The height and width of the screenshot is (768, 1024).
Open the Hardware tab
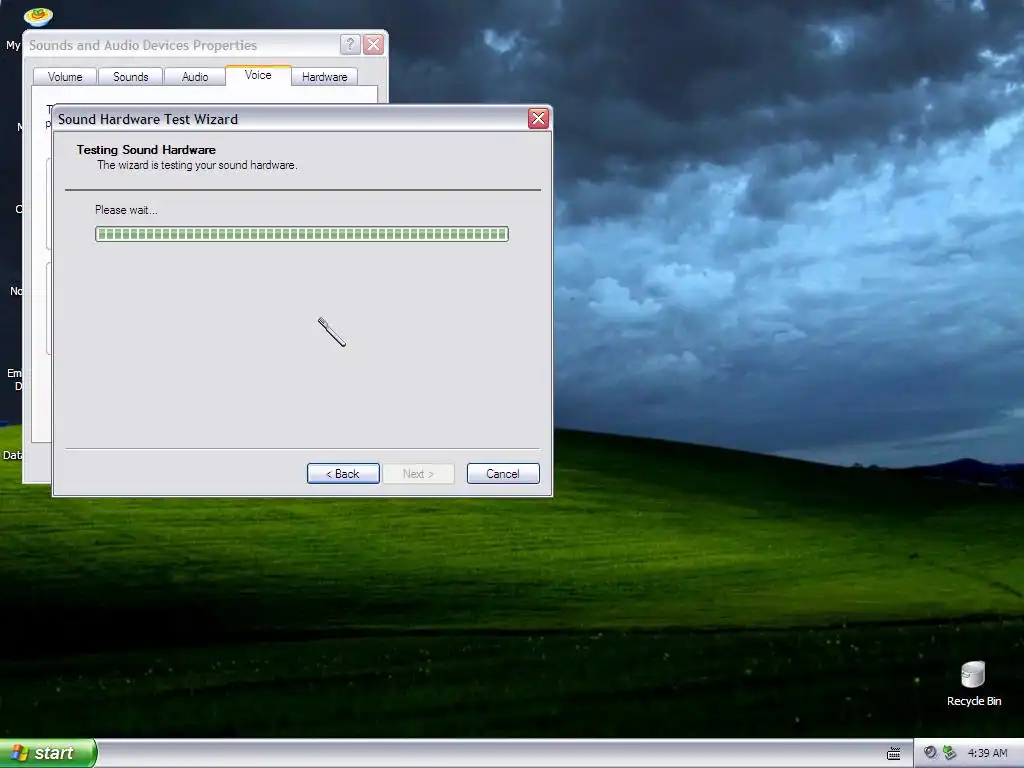pos(325,76)
